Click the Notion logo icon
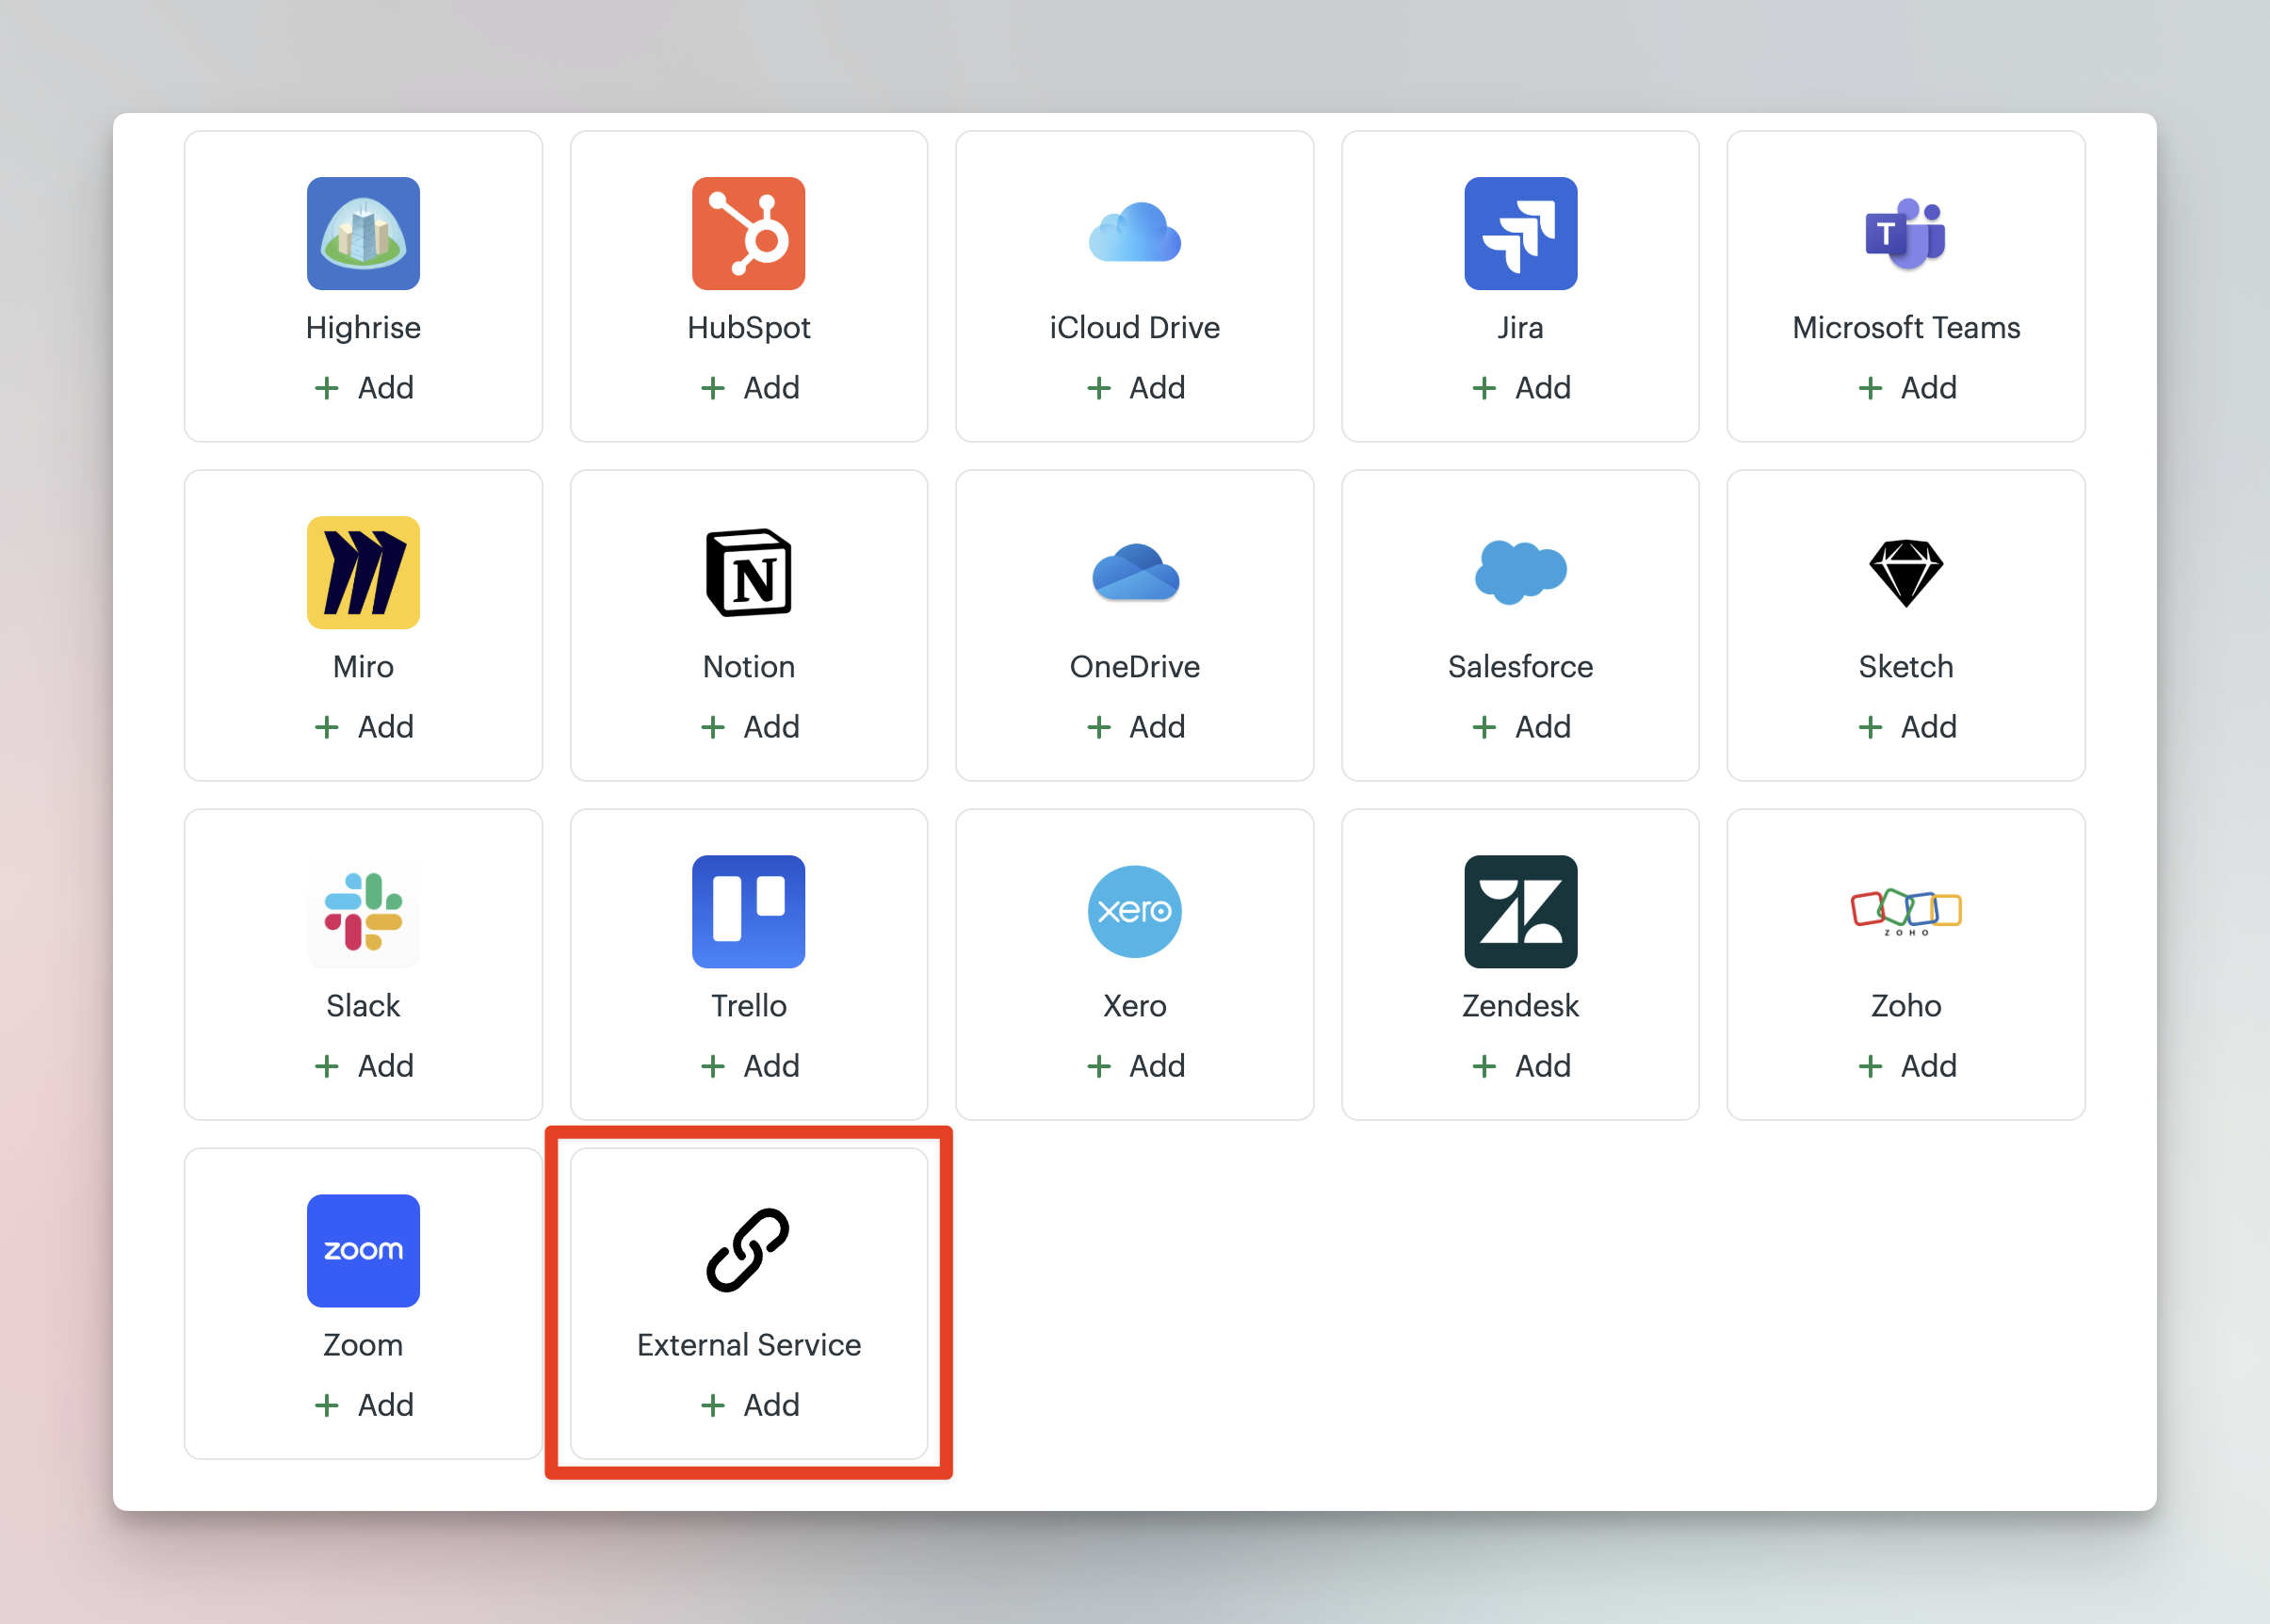 748,572
